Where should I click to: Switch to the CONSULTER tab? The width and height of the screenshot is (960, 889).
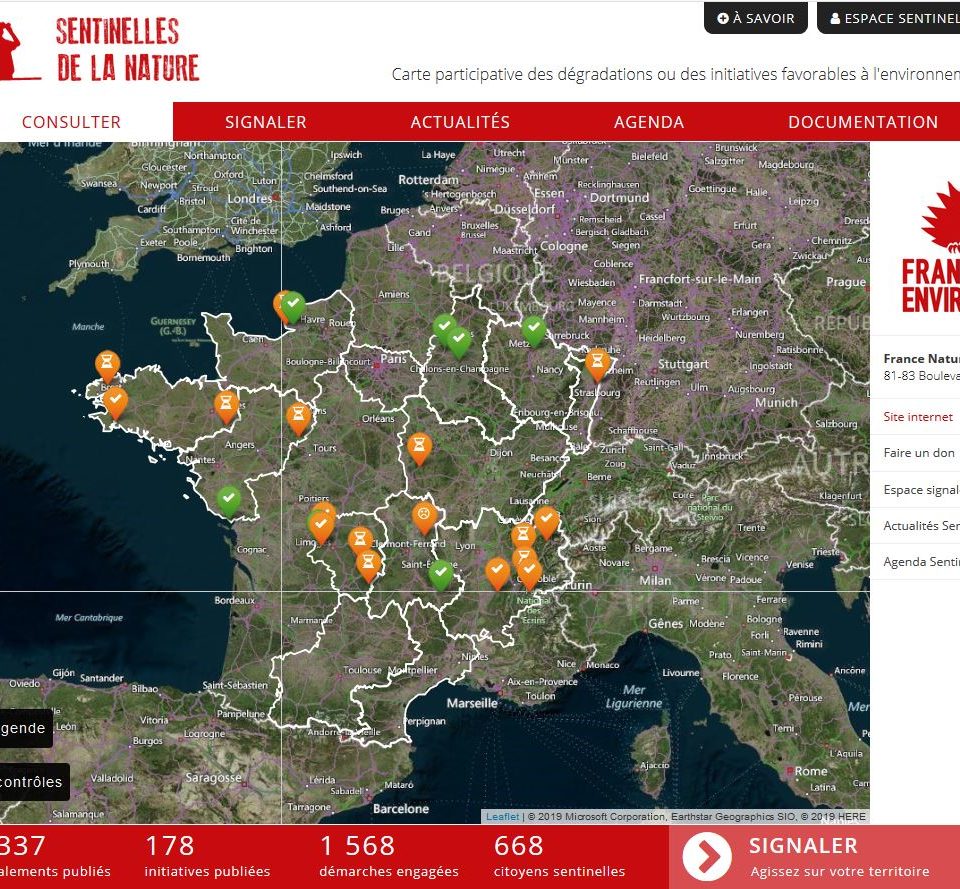[72, 122]
